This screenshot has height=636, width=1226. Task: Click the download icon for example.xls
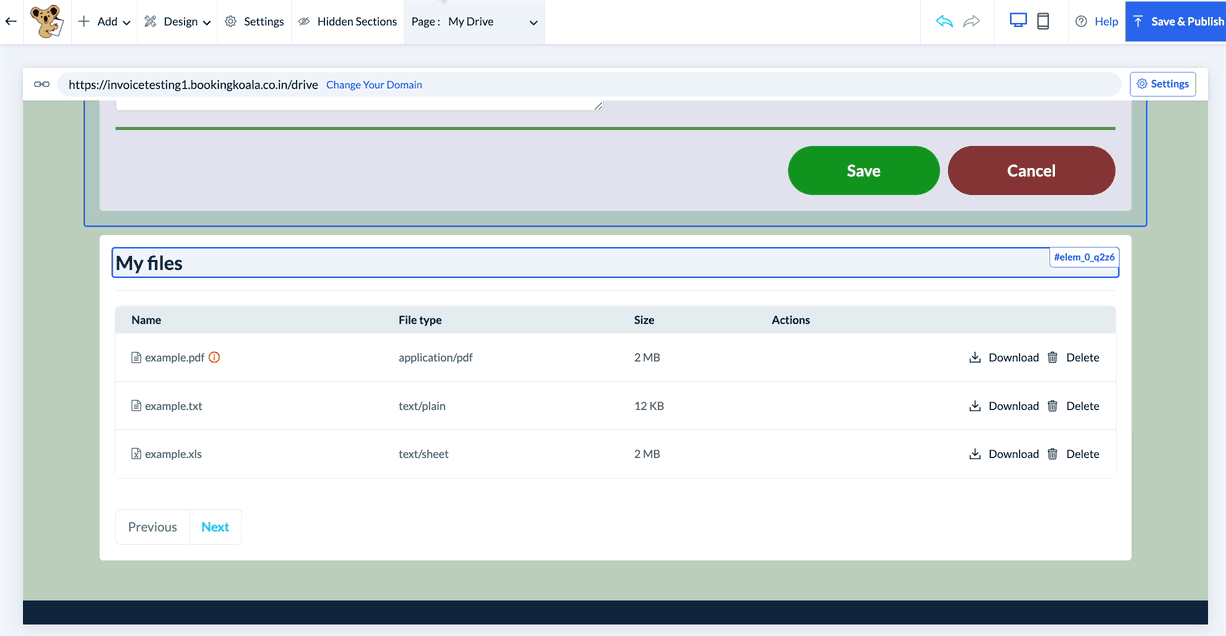coord(975,454)
